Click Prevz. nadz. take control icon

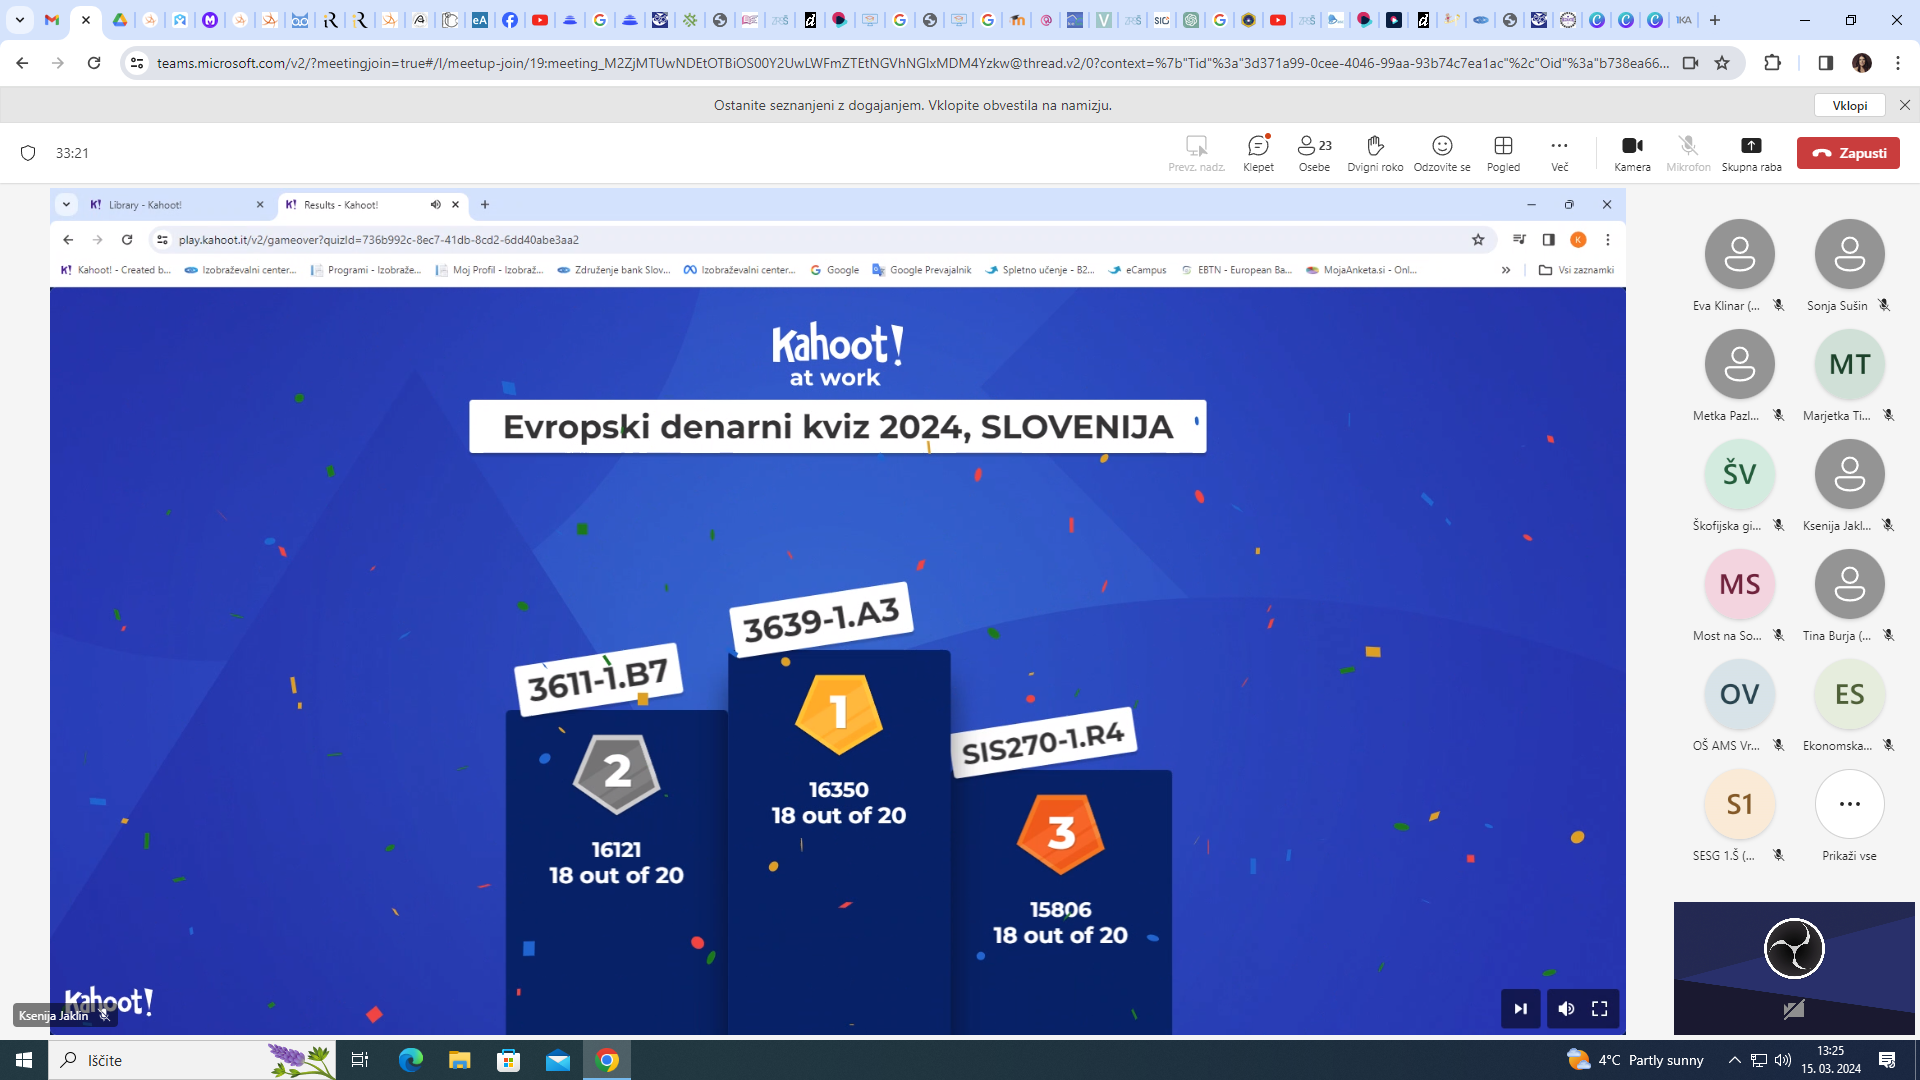(x=1196, y=153)
